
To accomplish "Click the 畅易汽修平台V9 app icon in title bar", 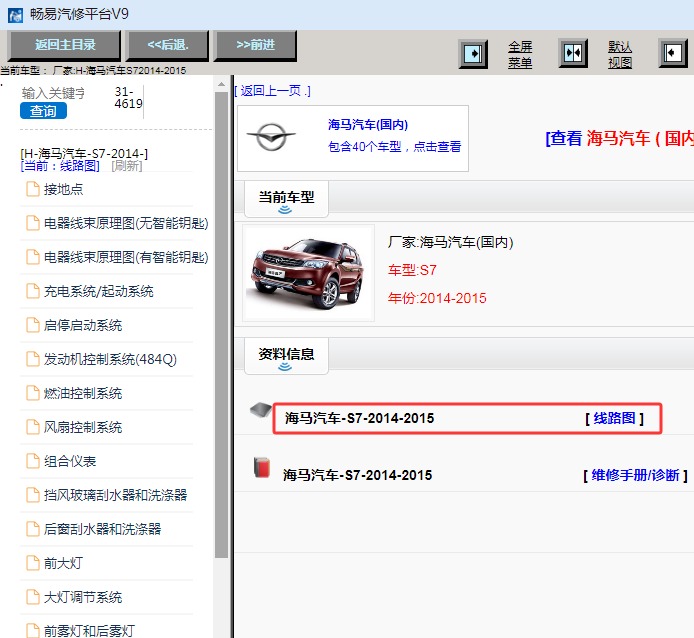I will [15, 15].
